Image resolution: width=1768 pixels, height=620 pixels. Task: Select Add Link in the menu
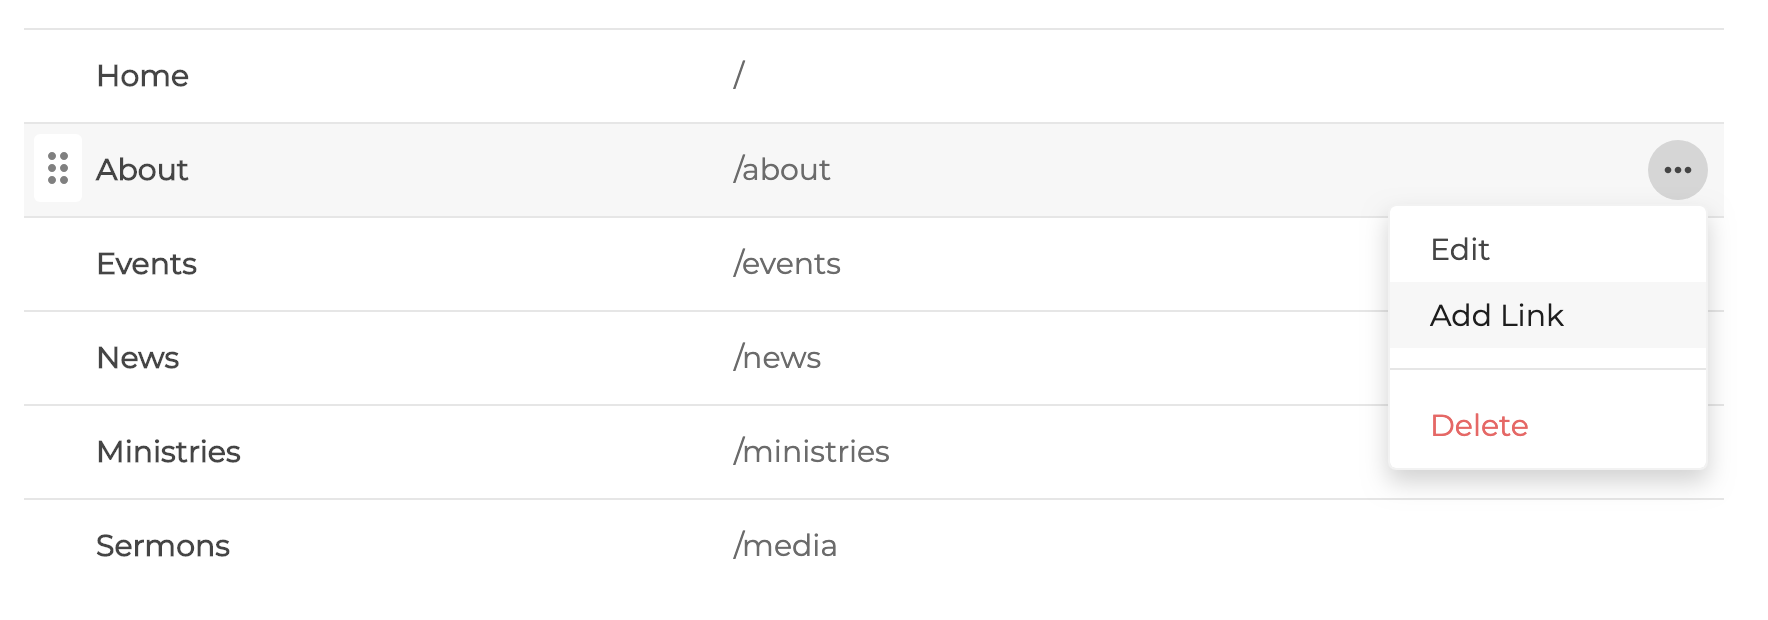point(1496,315)
